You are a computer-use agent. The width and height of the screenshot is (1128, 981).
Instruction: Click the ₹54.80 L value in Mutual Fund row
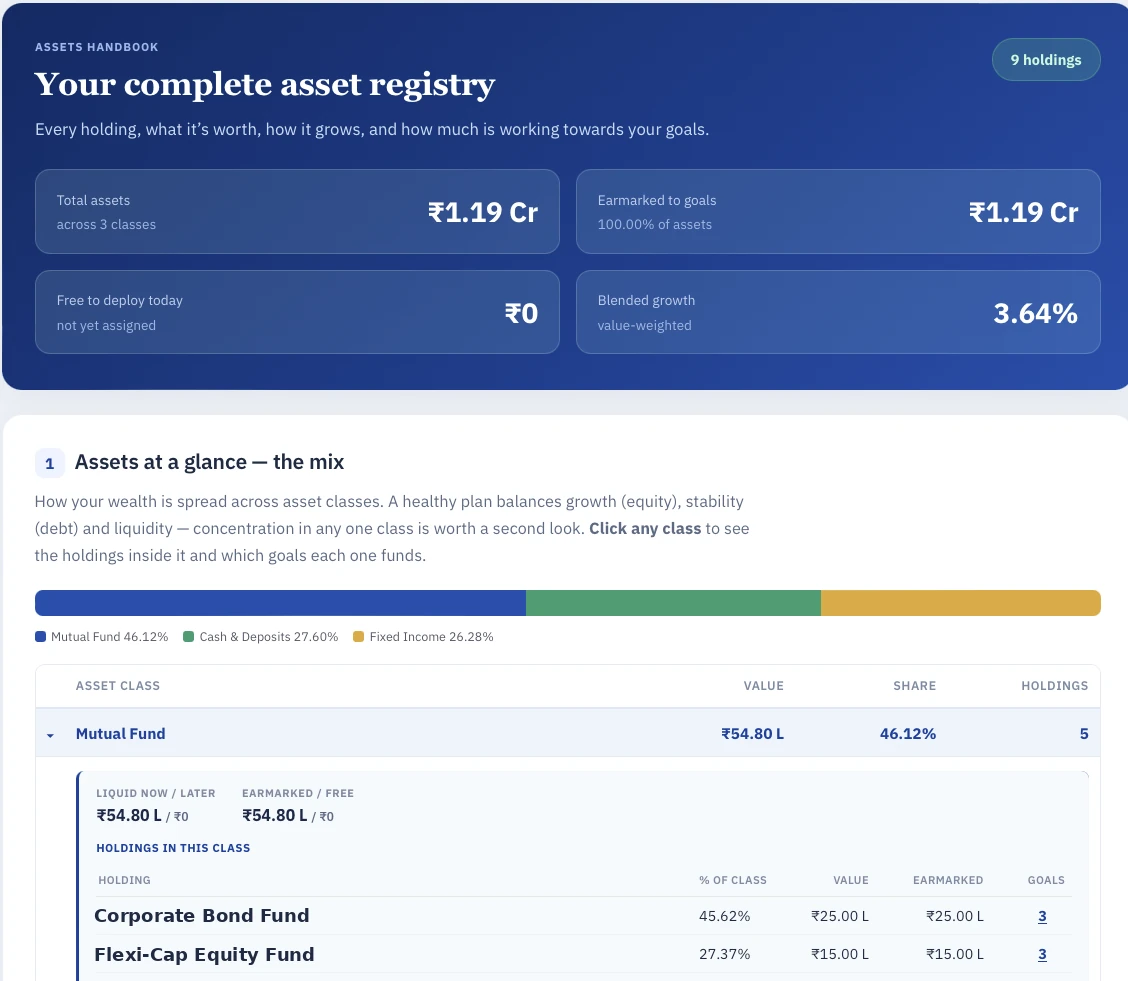(752, 734)
